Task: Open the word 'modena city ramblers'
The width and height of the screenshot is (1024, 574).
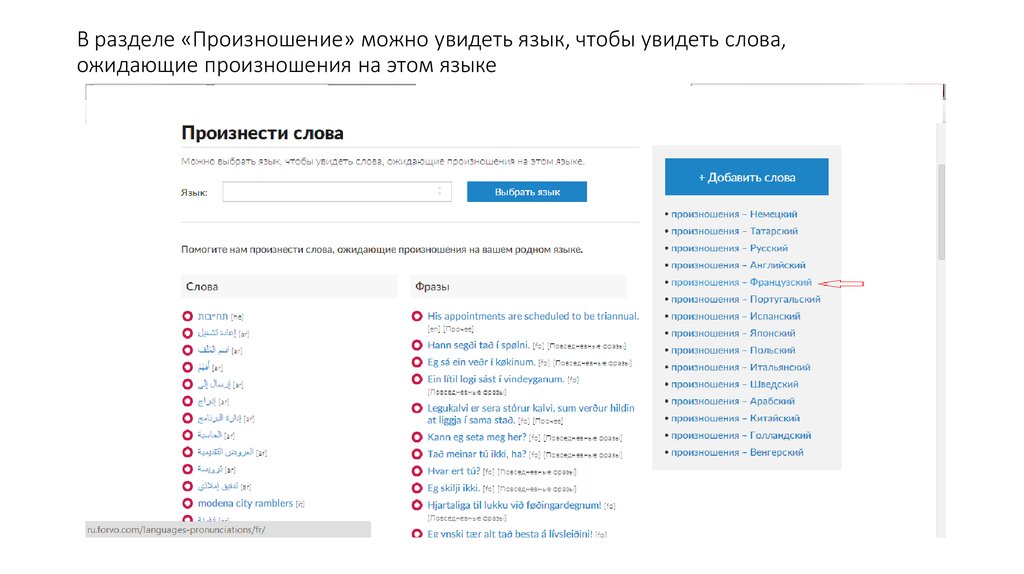Action: 246,503
